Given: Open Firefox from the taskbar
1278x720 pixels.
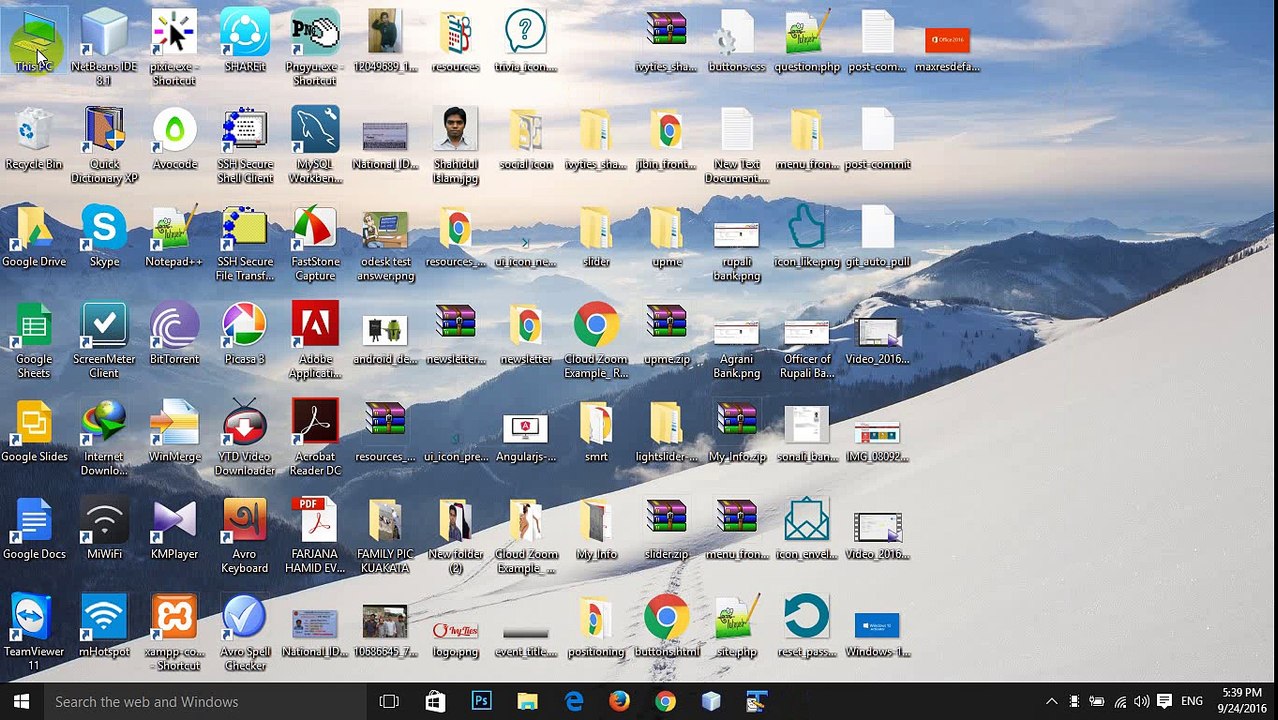Looking at the screenshot, I should click(619, 702).
